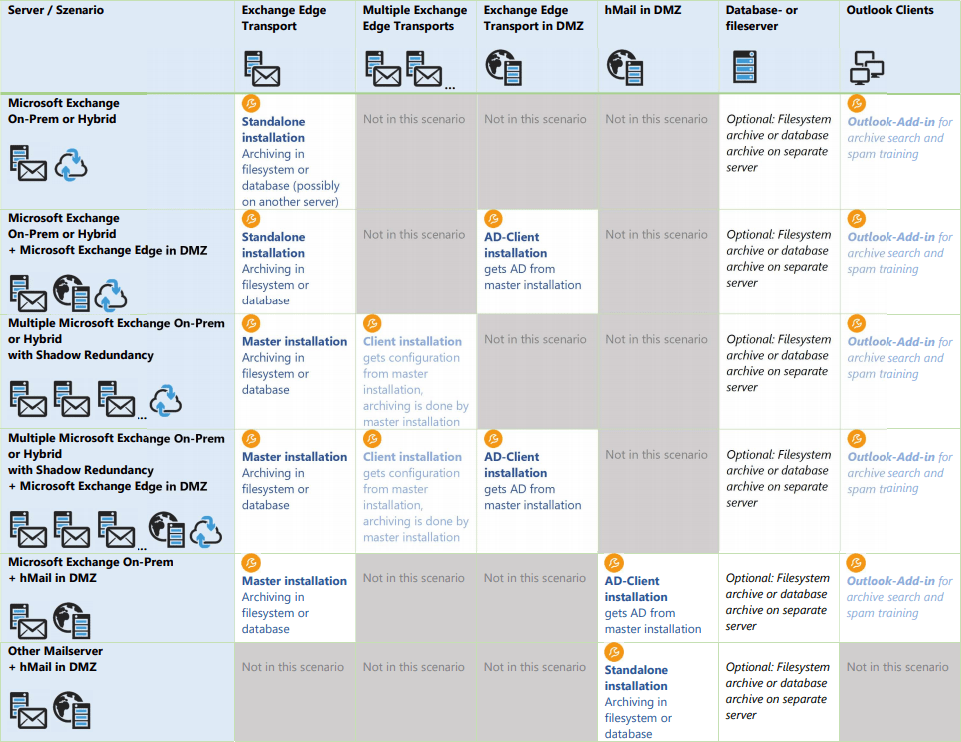
Task: Click orange icon above Outlook-Add-in in first row
Action: pos(856,103)
